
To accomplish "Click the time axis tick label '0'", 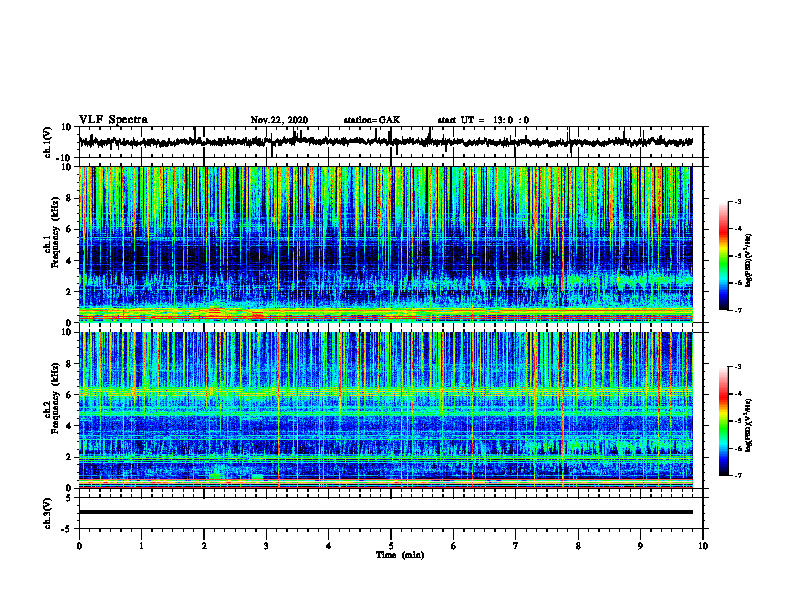I will click(79, 546).
